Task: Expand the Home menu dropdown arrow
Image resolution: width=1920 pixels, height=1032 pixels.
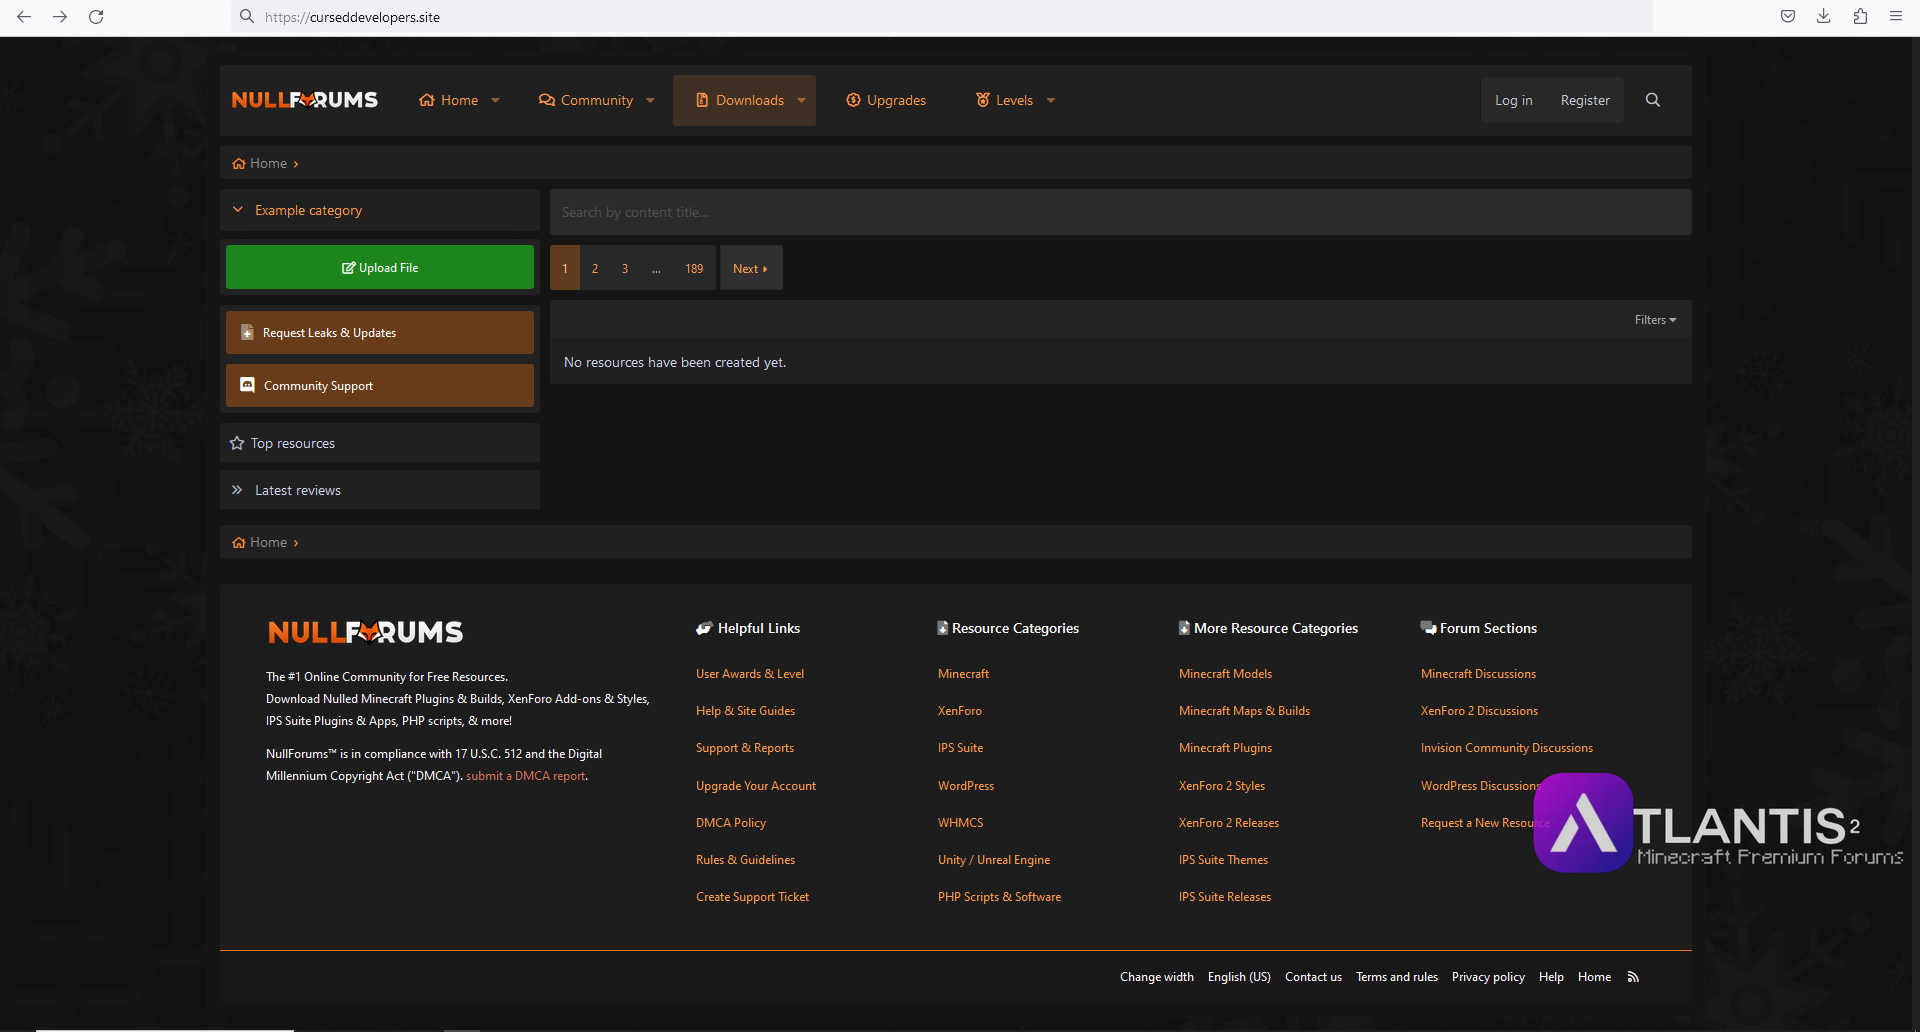Action: pyautogui.click(x=495, y=100)
